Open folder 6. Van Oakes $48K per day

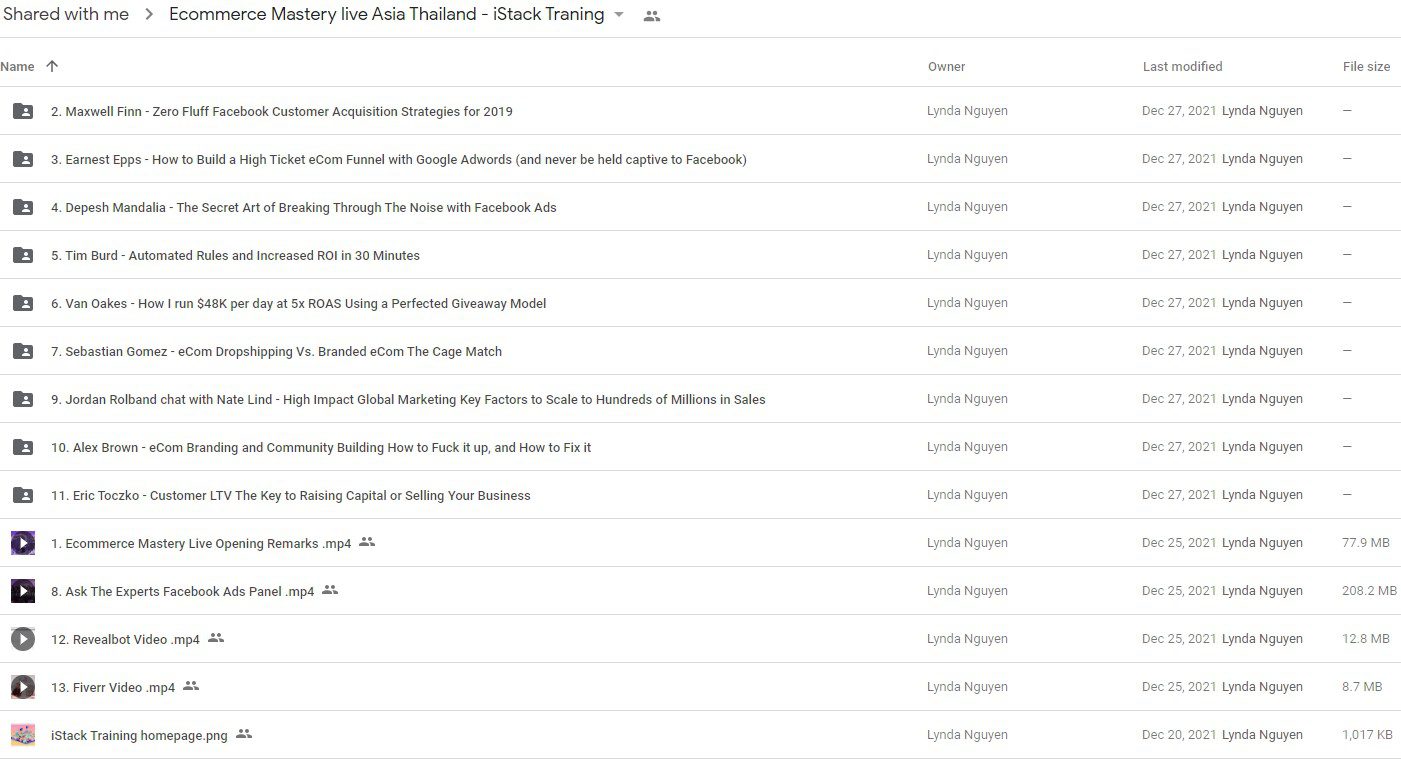pyautogui.click(x=299, y=304)
